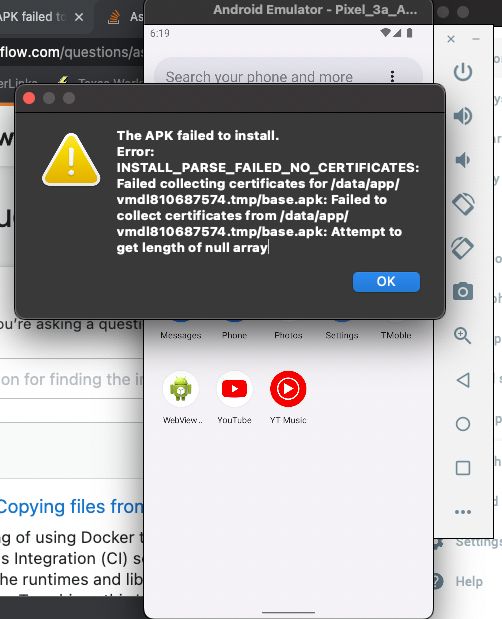Open the YouTube app in the emulator
The width and height of the screenshot is (502, 619).
coord(234,389)
